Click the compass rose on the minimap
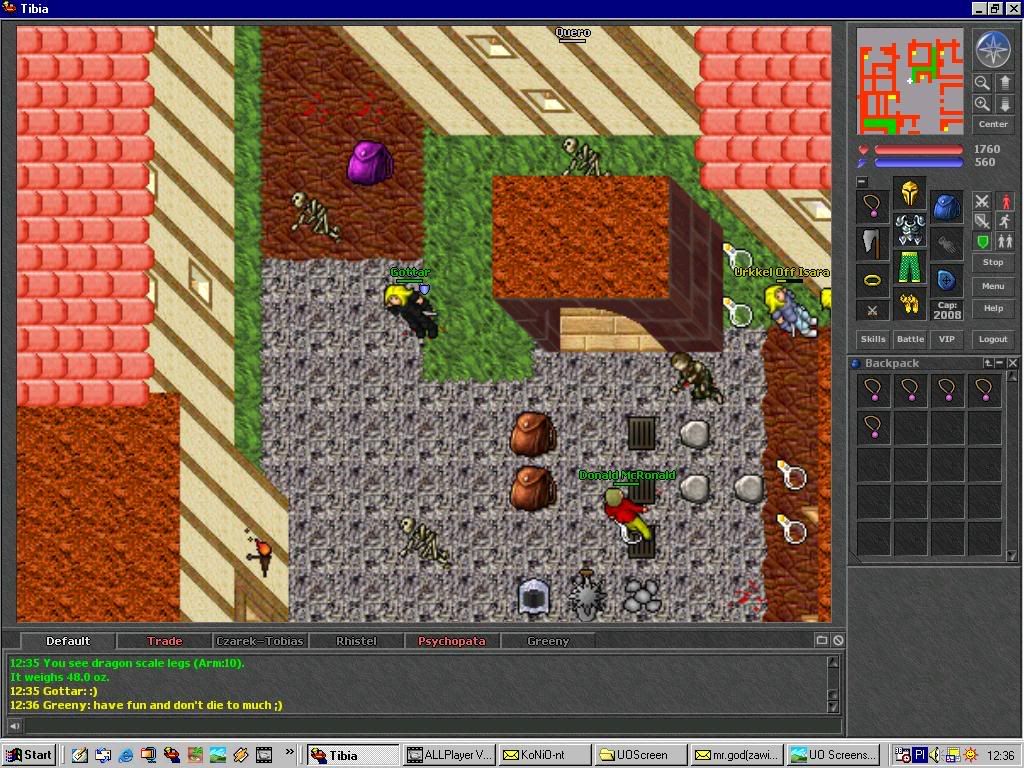This screenshot has height=768, width=1024. (x=993, y=50)
